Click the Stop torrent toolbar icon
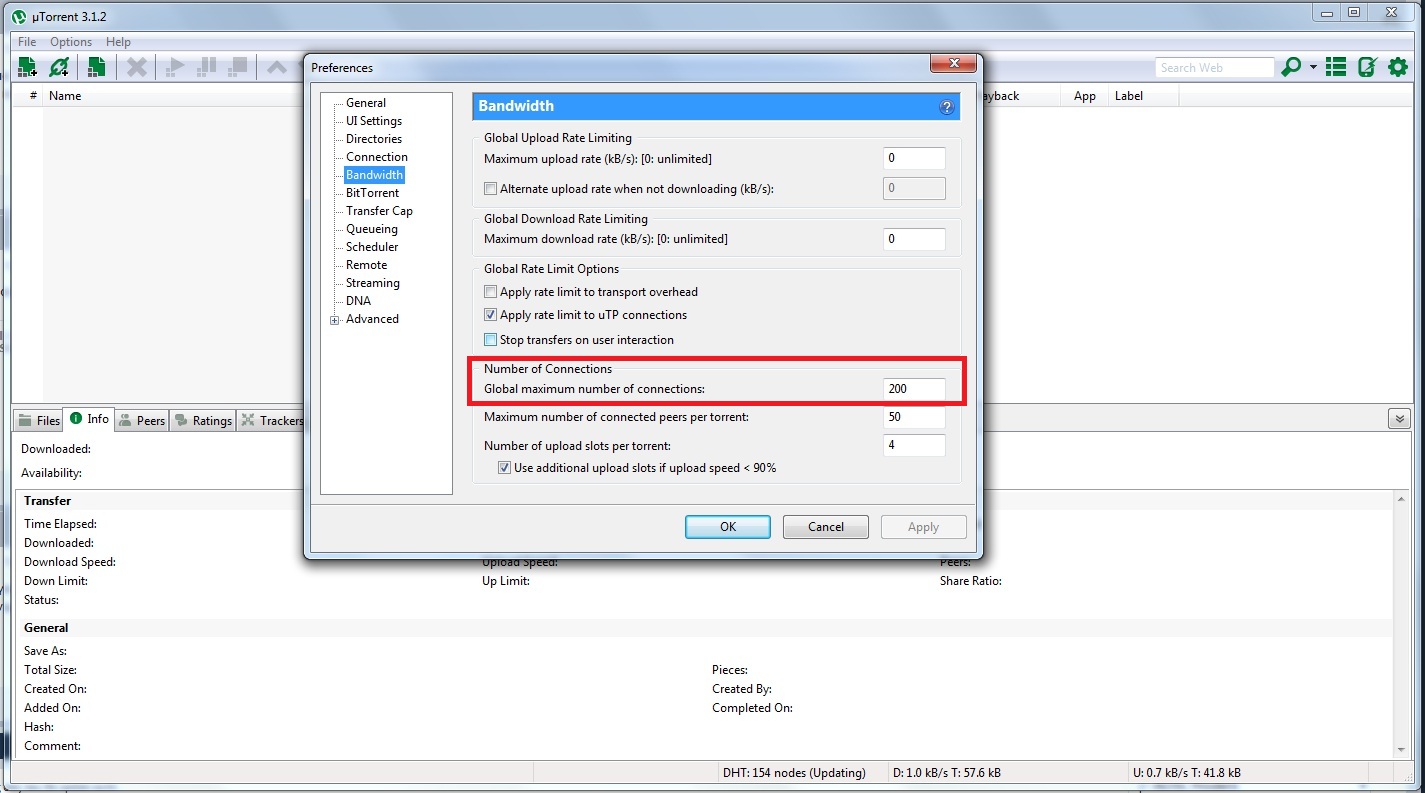 click(x=238, y=67)
